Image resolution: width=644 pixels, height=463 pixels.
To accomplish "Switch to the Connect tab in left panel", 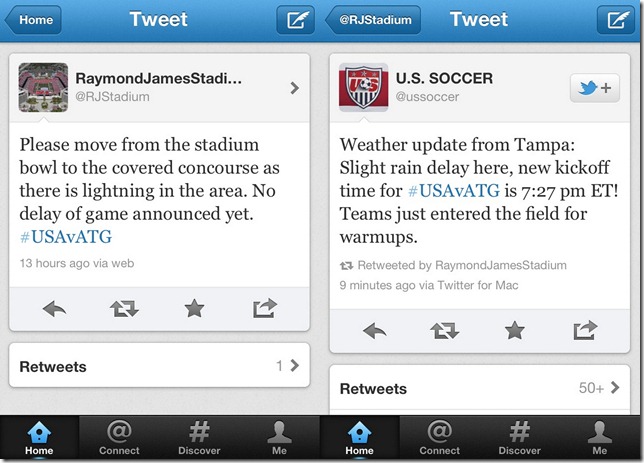I will (119, 438).
